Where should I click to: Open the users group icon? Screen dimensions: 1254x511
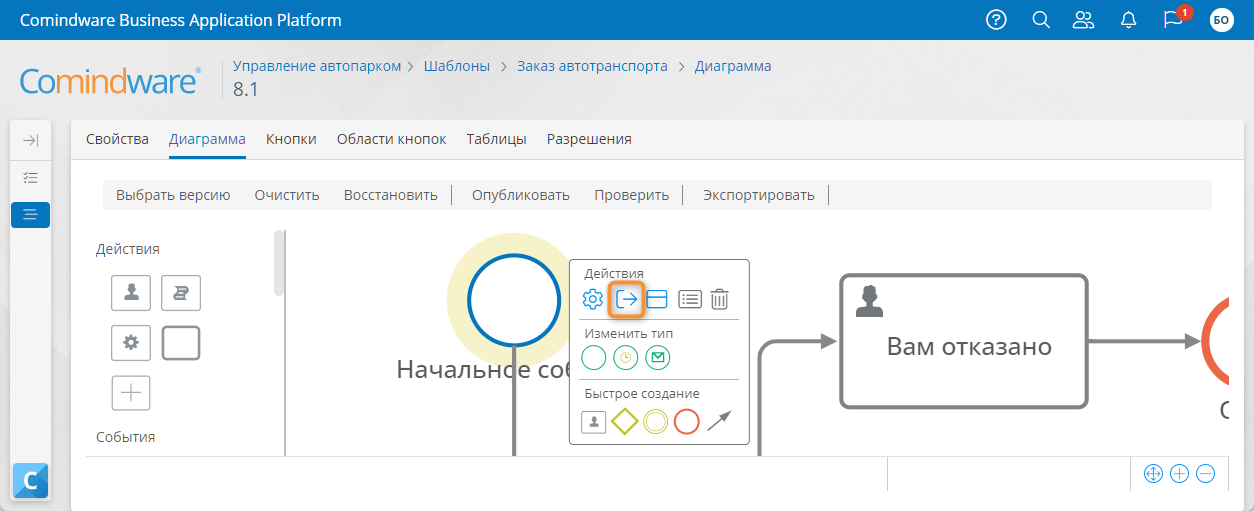1083,20
